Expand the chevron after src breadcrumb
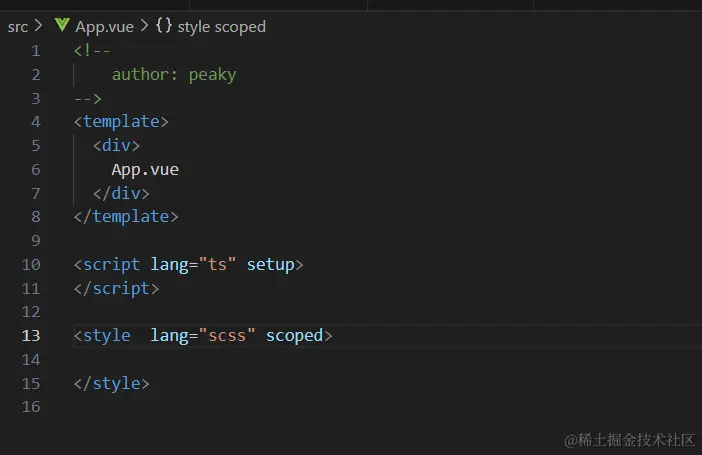Viewport: 702px width, 455px height. tap(38, 26)
